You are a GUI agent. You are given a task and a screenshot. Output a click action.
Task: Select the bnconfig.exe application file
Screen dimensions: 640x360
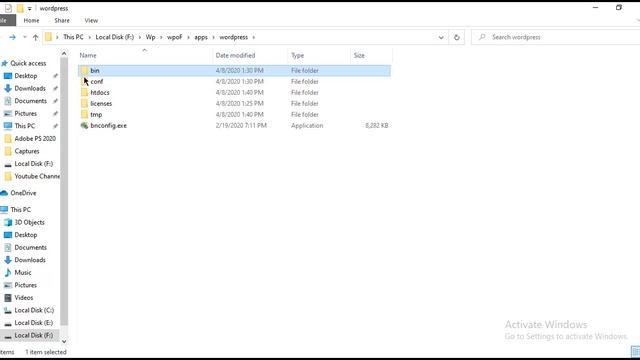tap(234, 126)
